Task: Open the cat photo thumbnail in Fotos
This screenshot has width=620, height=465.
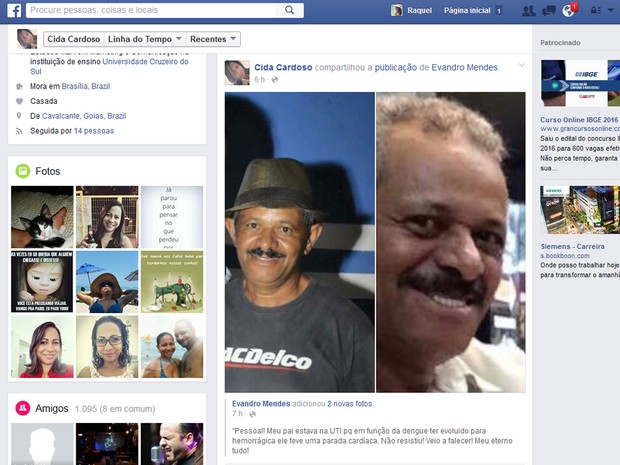Action: click(x=42, y=216)
